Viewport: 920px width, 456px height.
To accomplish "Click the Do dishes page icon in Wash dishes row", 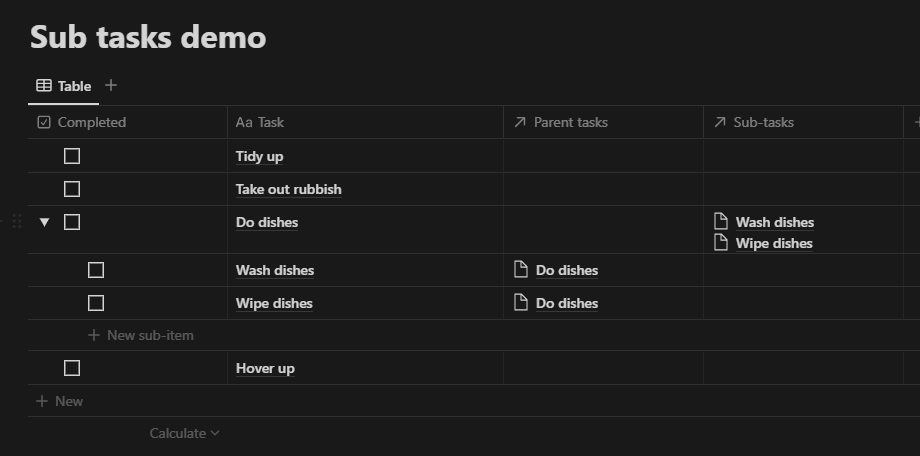I will [520, 269].
